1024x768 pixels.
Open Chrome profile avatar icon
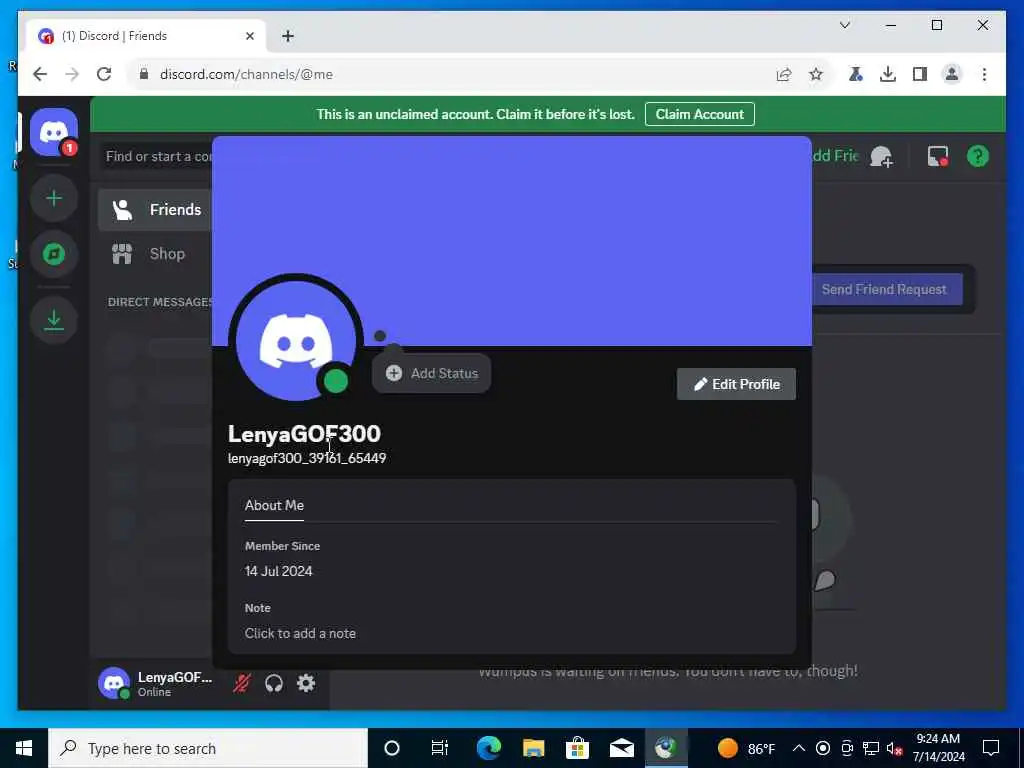[x=952, y=74]
